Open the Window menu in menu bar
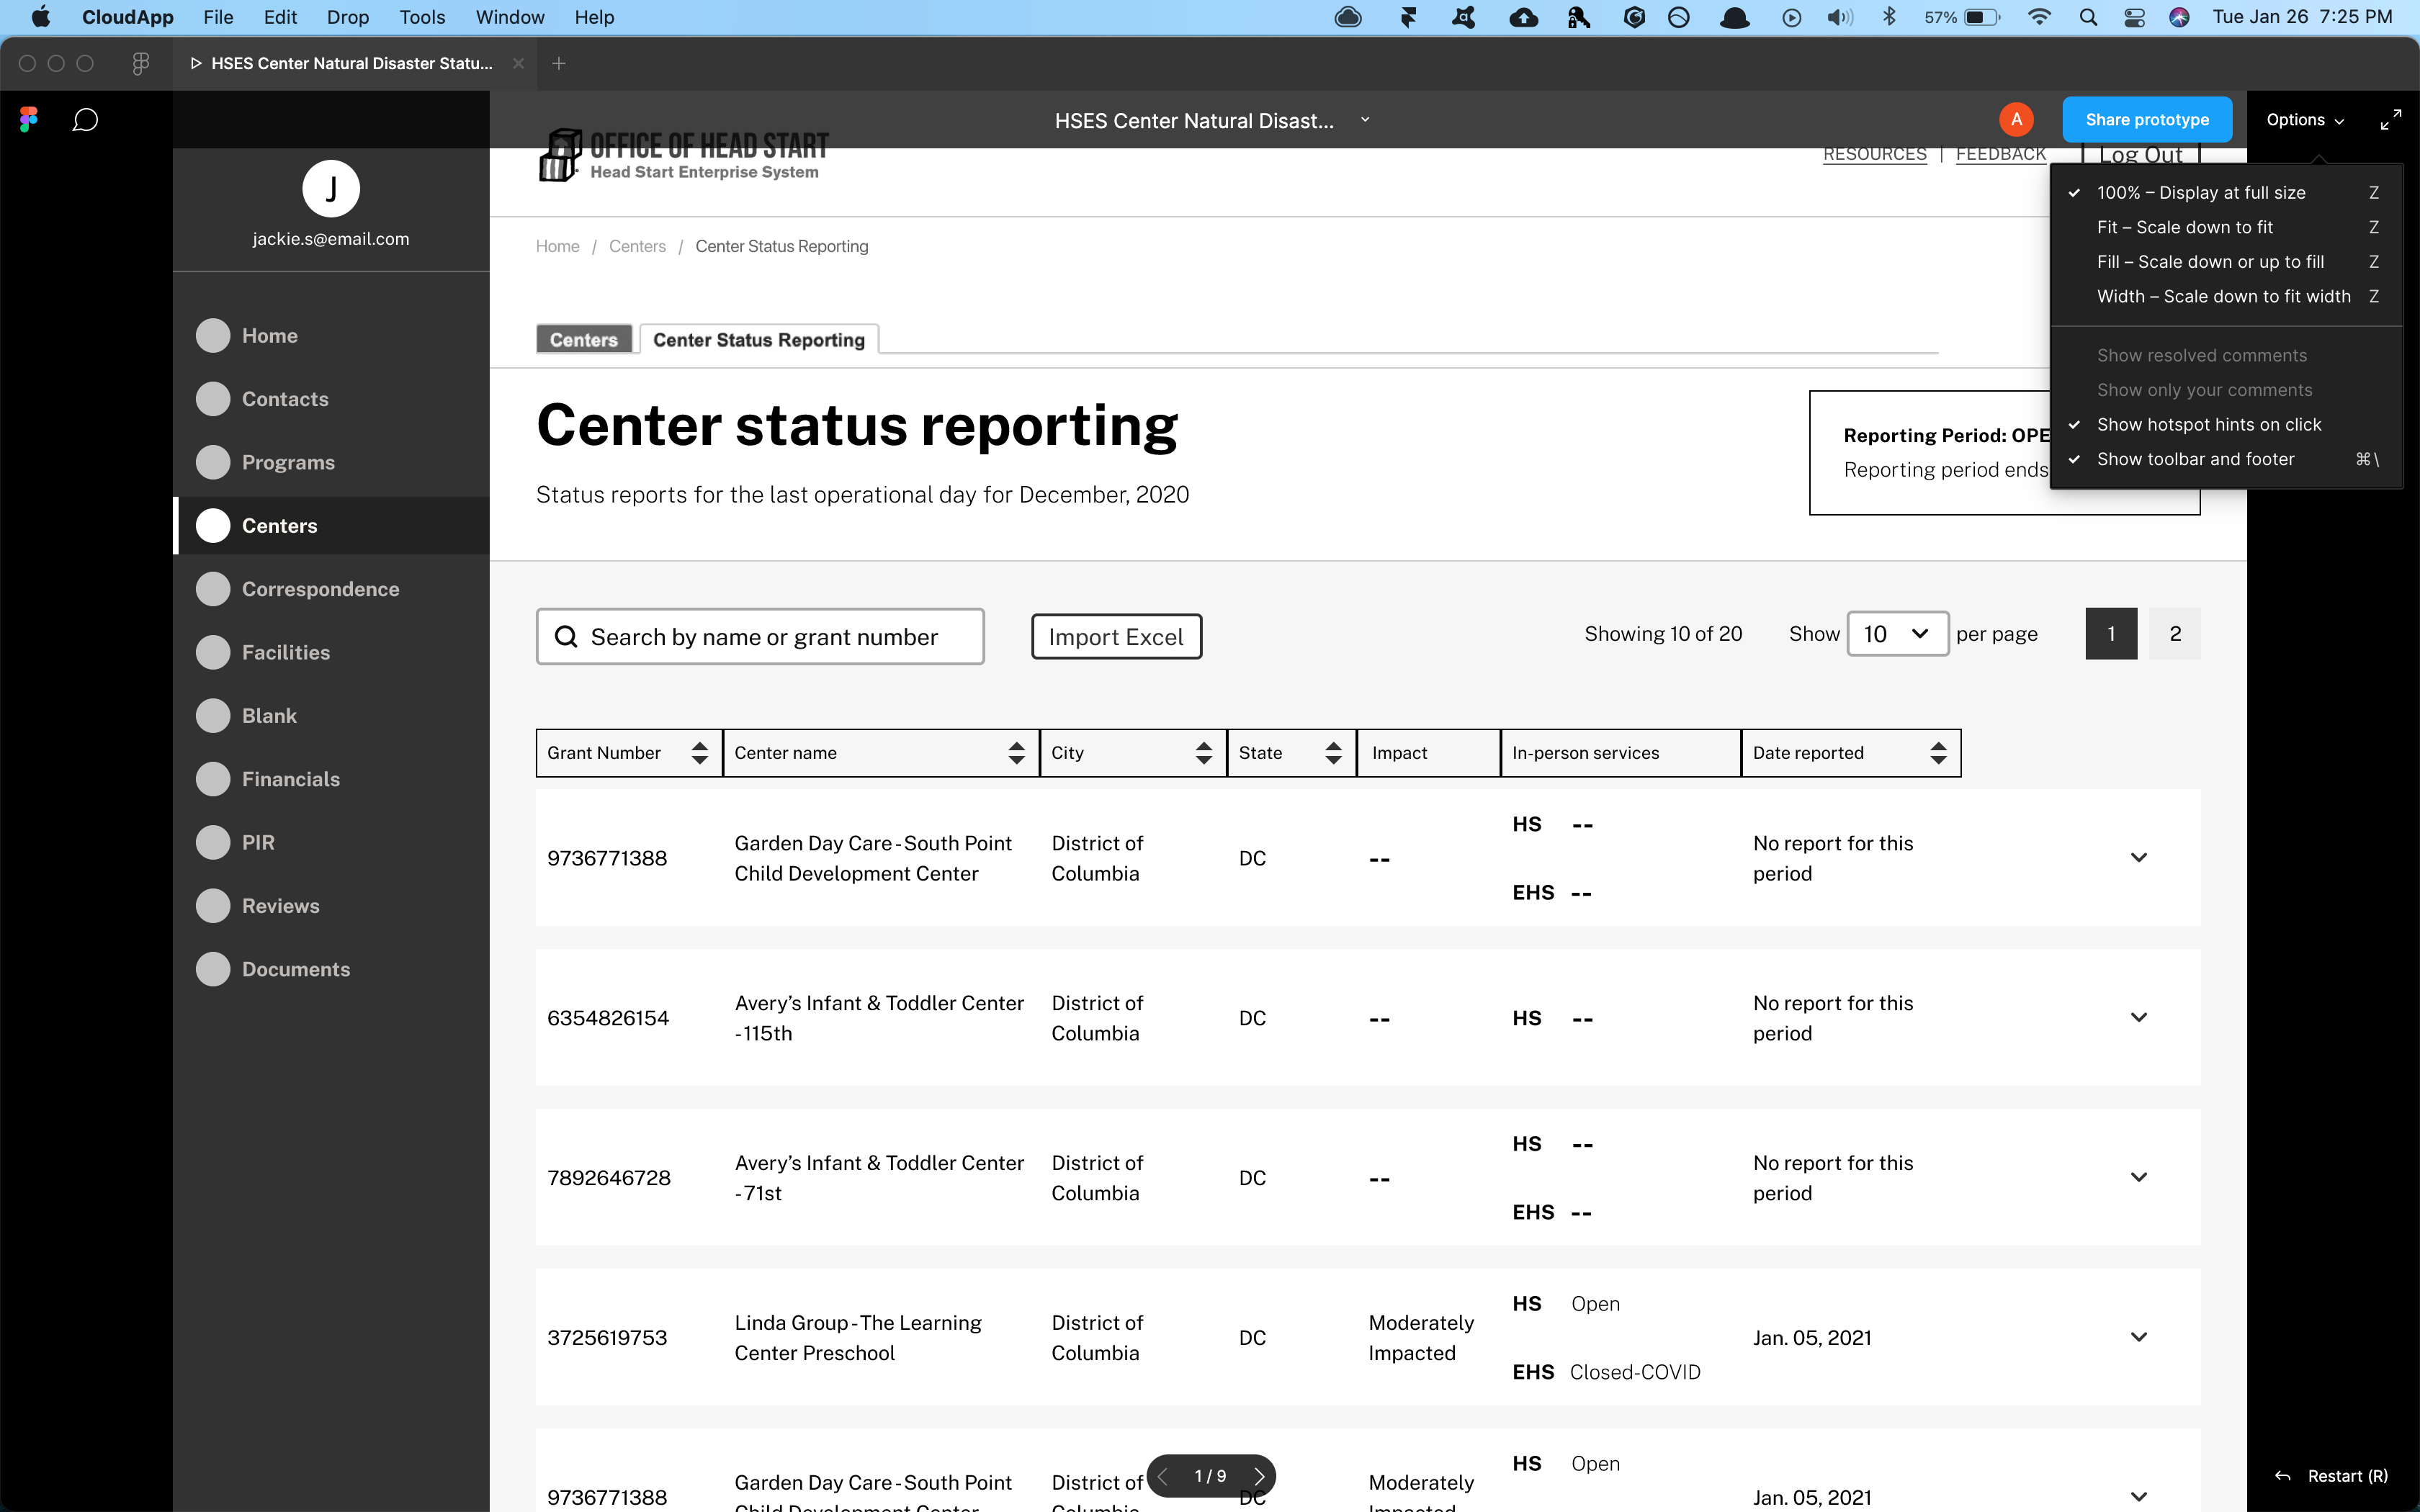This screenshot has height=1512, width=2420. click(510, 17)
